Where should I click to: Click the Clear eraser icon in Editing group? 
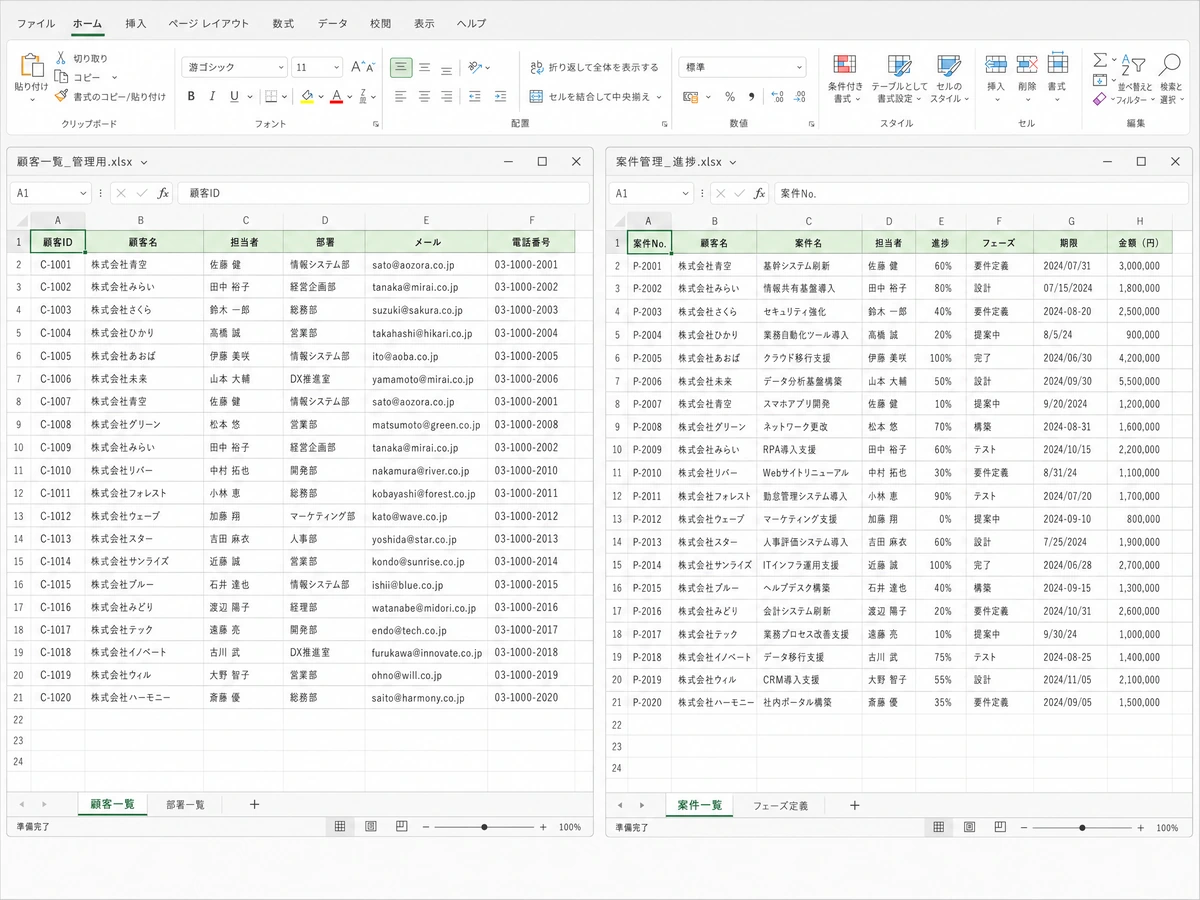[x=1100, y=99]
